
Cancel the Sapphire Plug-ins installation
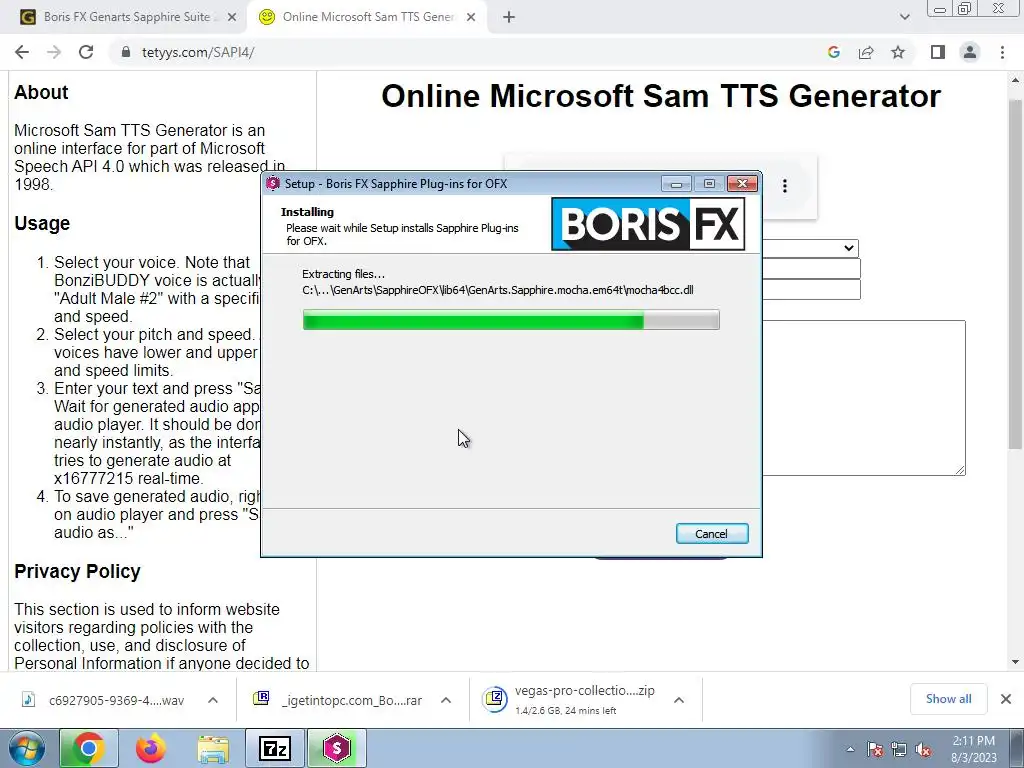[712, 534]
